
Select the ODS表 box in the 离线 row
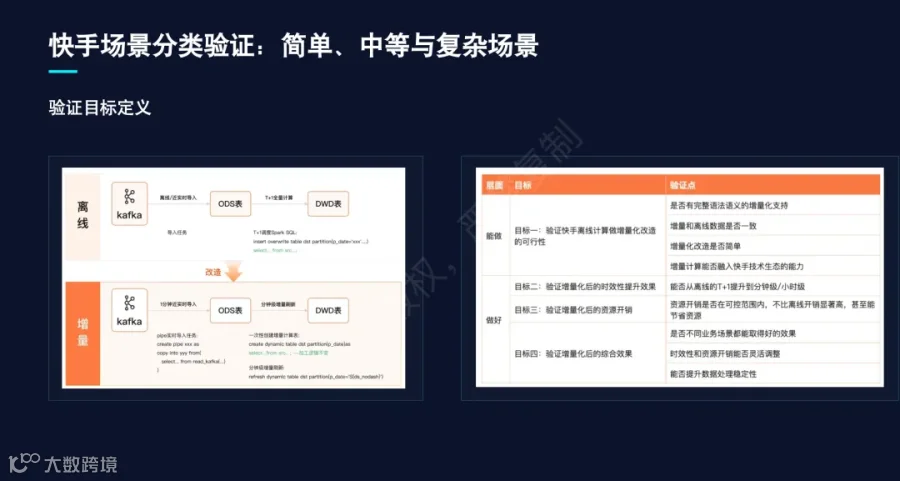click(x=230, y=203)
